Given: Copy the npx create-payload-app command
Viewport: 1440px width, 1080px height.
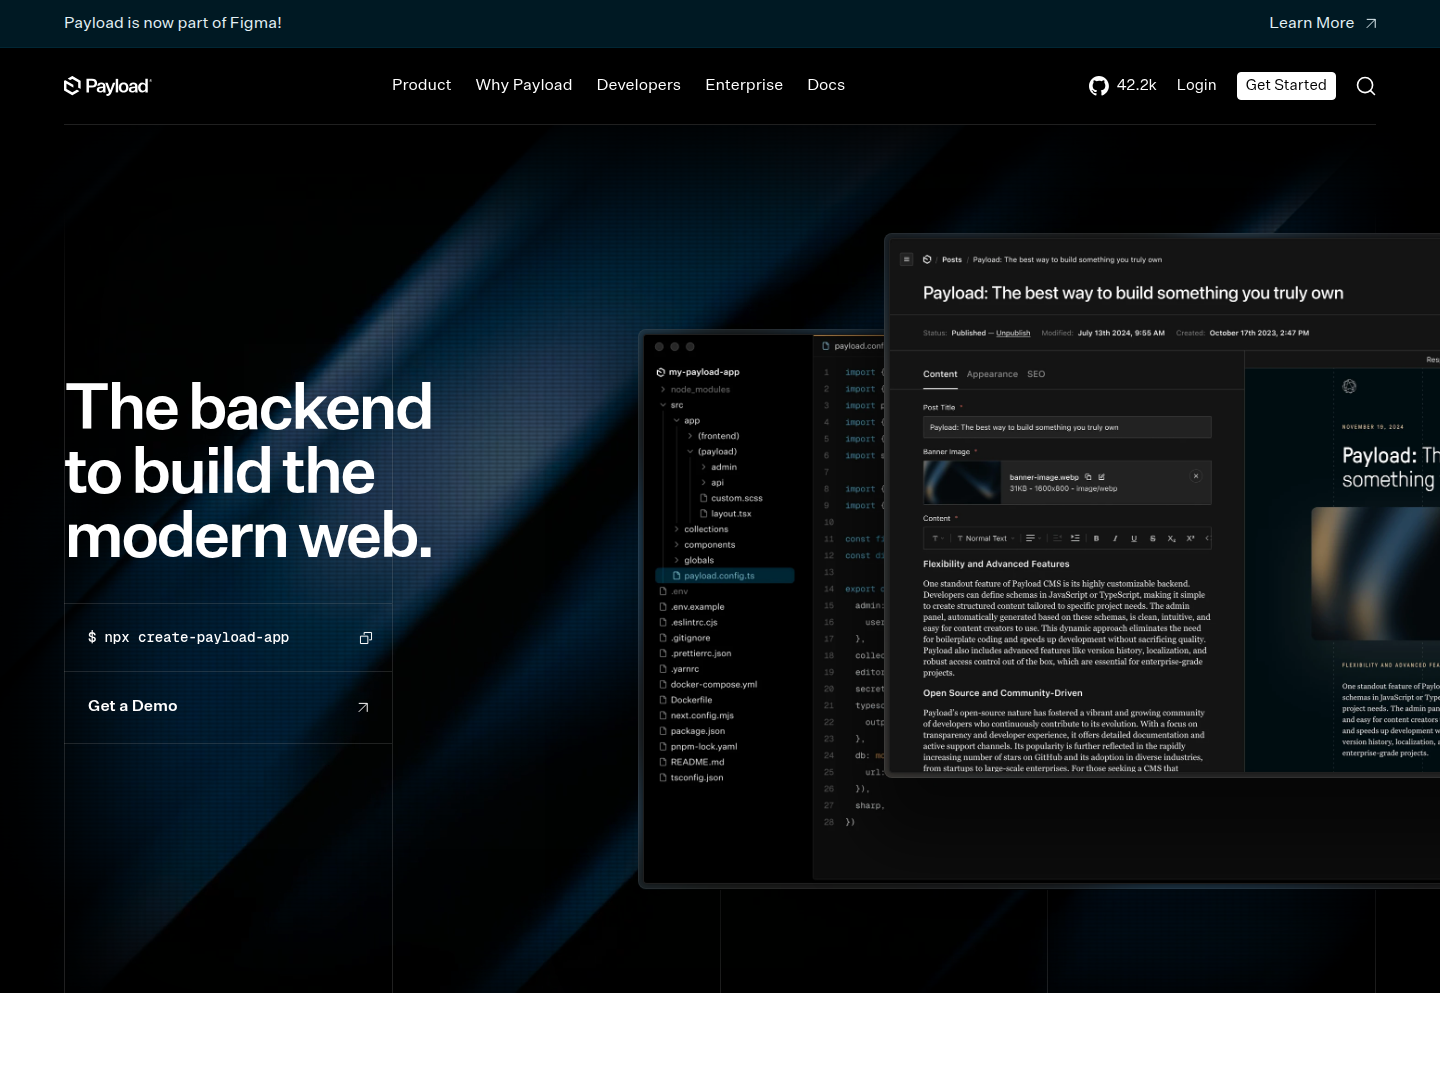Looking at the screenshot, I should coord(366,638).
